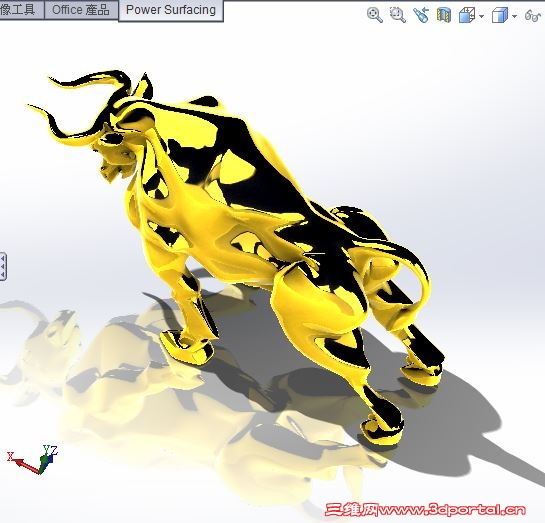Expand the collapsed left panel handle
The height and width of the screenshot is (523, 545).
[3, 266]
